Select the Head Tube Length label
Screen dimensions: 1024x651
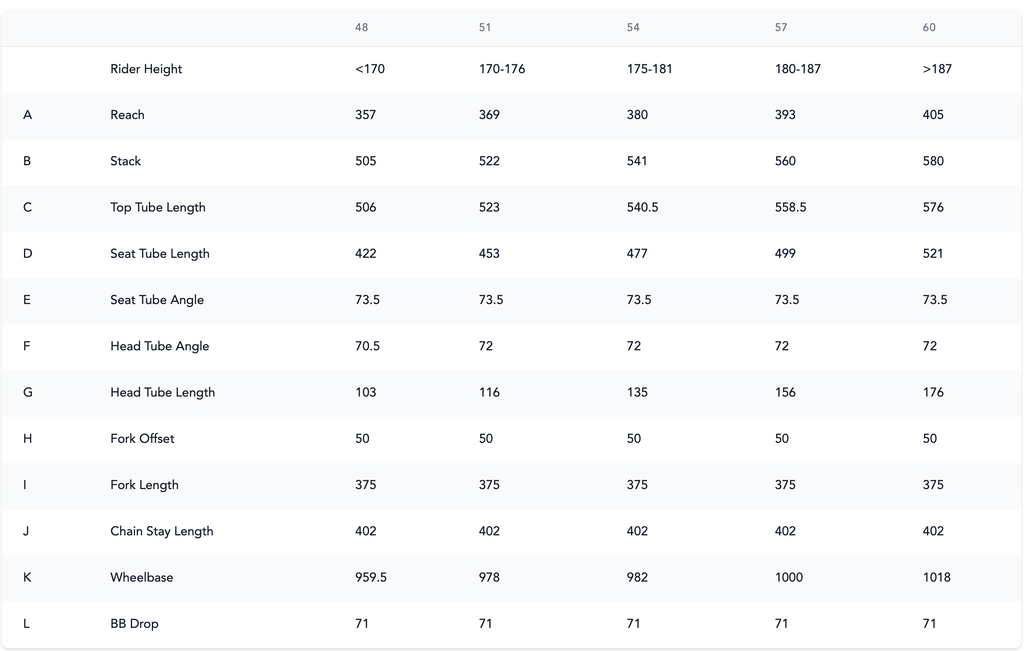click(x=163, y=392)
